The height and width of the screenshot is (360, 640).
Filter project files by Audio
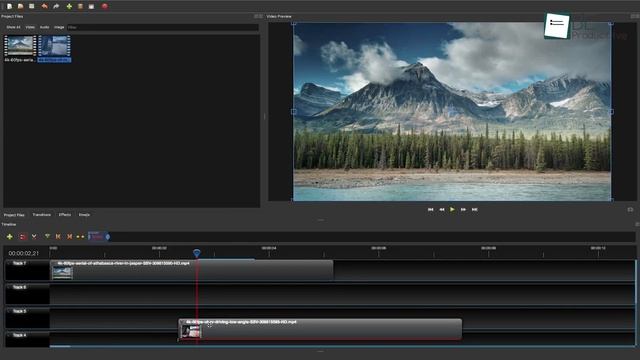click(x=44, y=27)
